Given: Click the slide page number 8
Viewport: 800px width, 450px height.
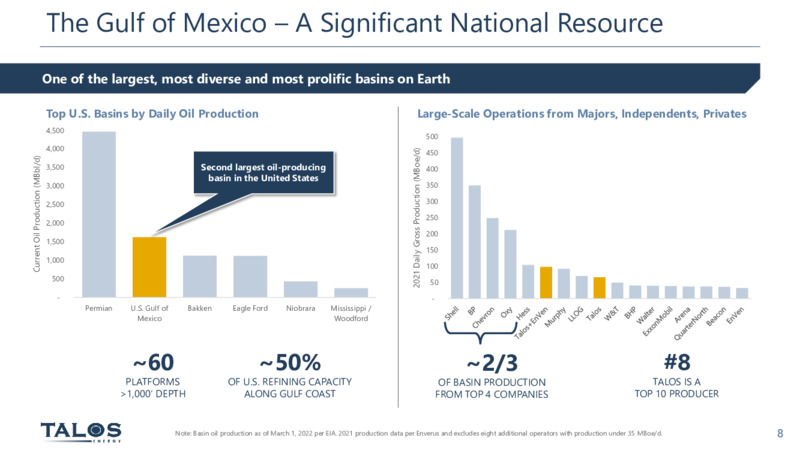Looking at the screenshot, I should 780,433.
